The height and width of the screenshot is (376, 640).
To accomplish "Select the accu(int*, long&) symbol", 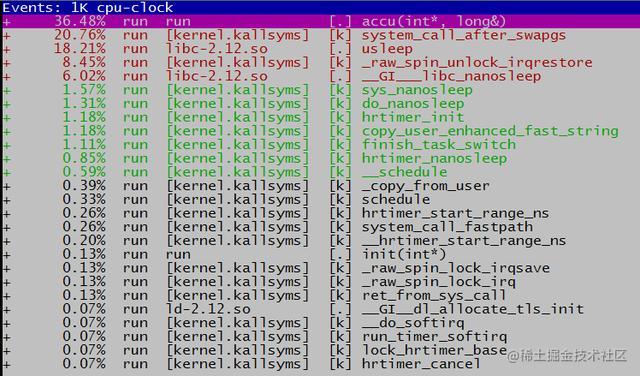I will pos(434,21).
